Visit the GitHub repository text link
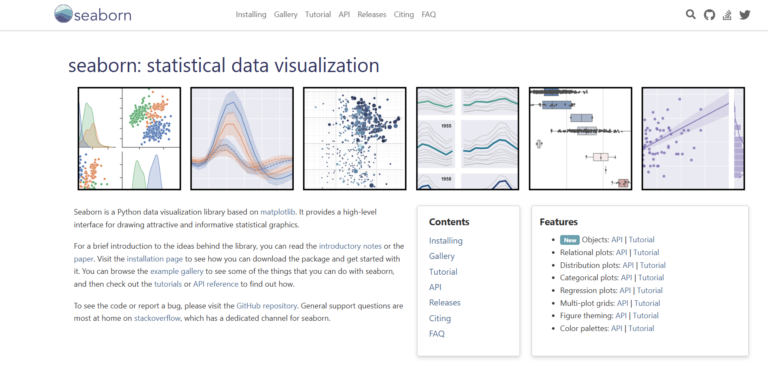Viewport: 768px width, 366px height. [x=267, y=306]
